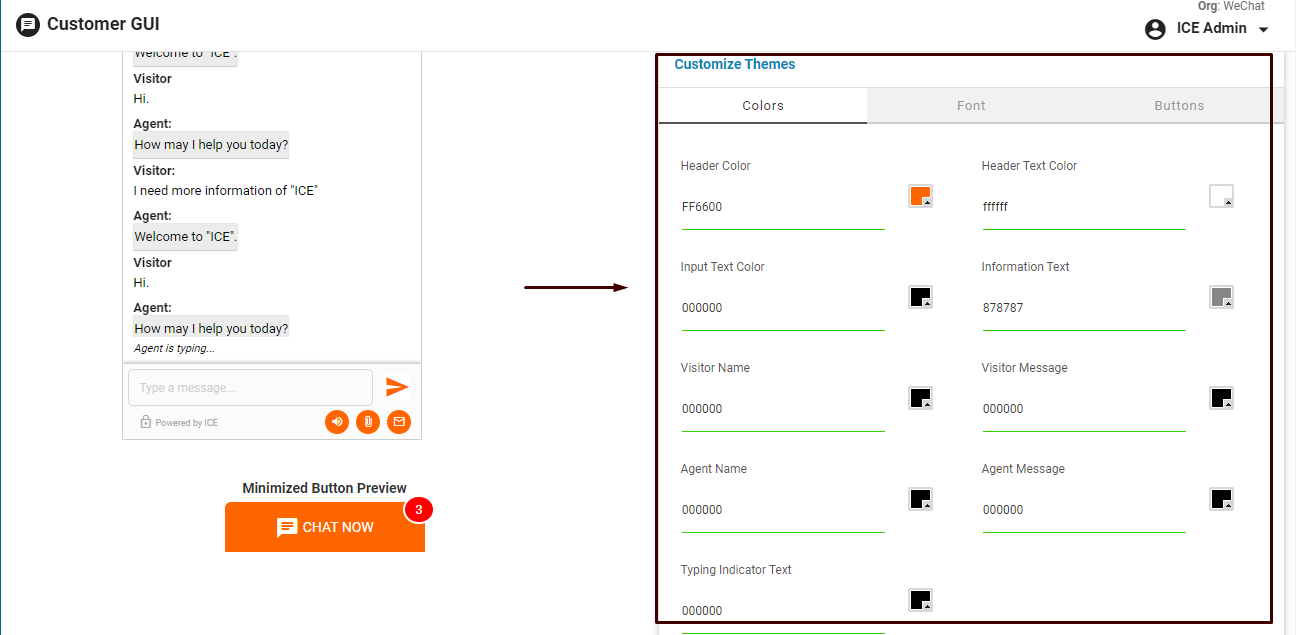Open the Input Text Color swatch picker
Image resolution: width=1296 pixels, height=635 pixels.
pos(920,297)
